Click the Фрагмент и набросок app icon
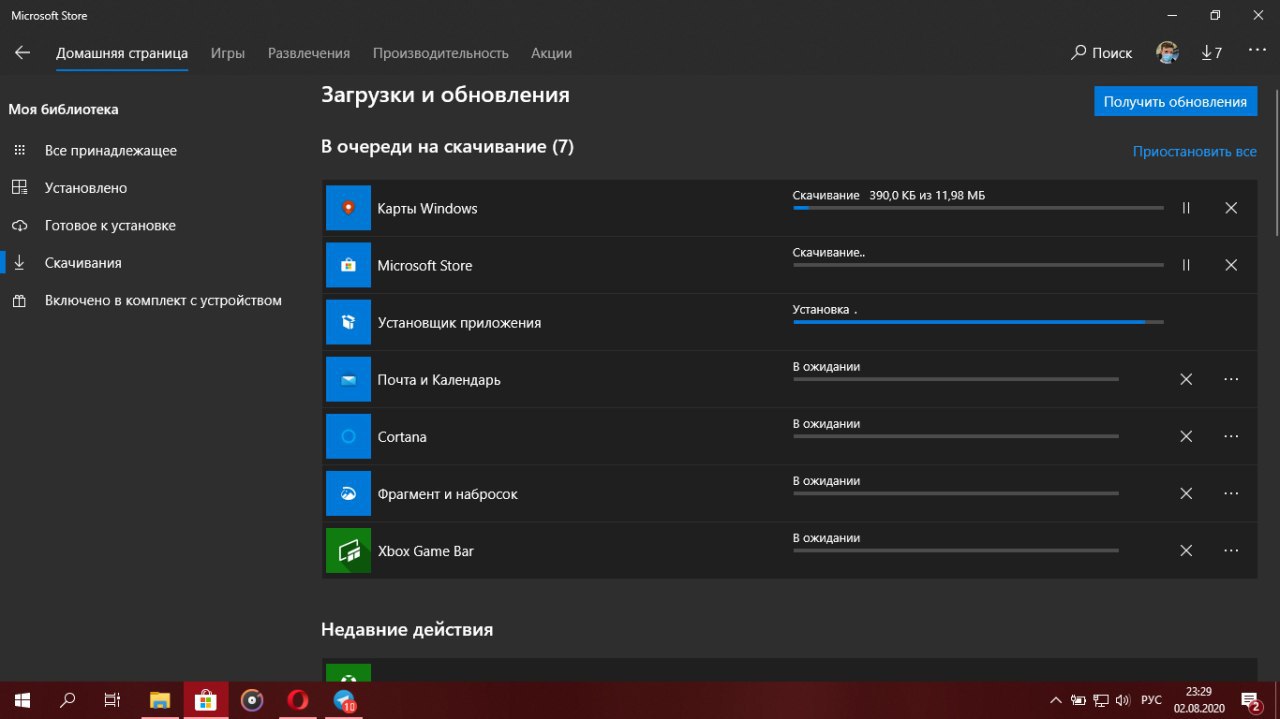Viewport: 1280px width, 719px height. [348, 493]
